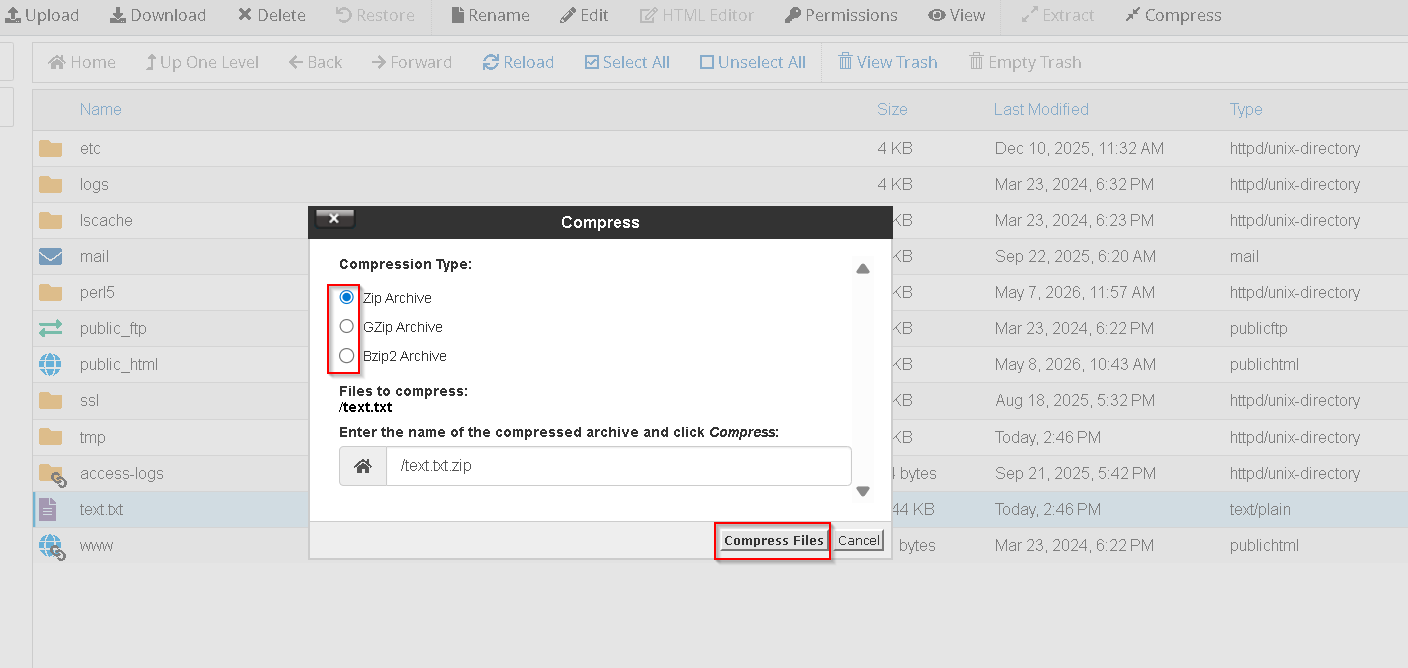Cancel the Compress dialog

click(859, 540)
